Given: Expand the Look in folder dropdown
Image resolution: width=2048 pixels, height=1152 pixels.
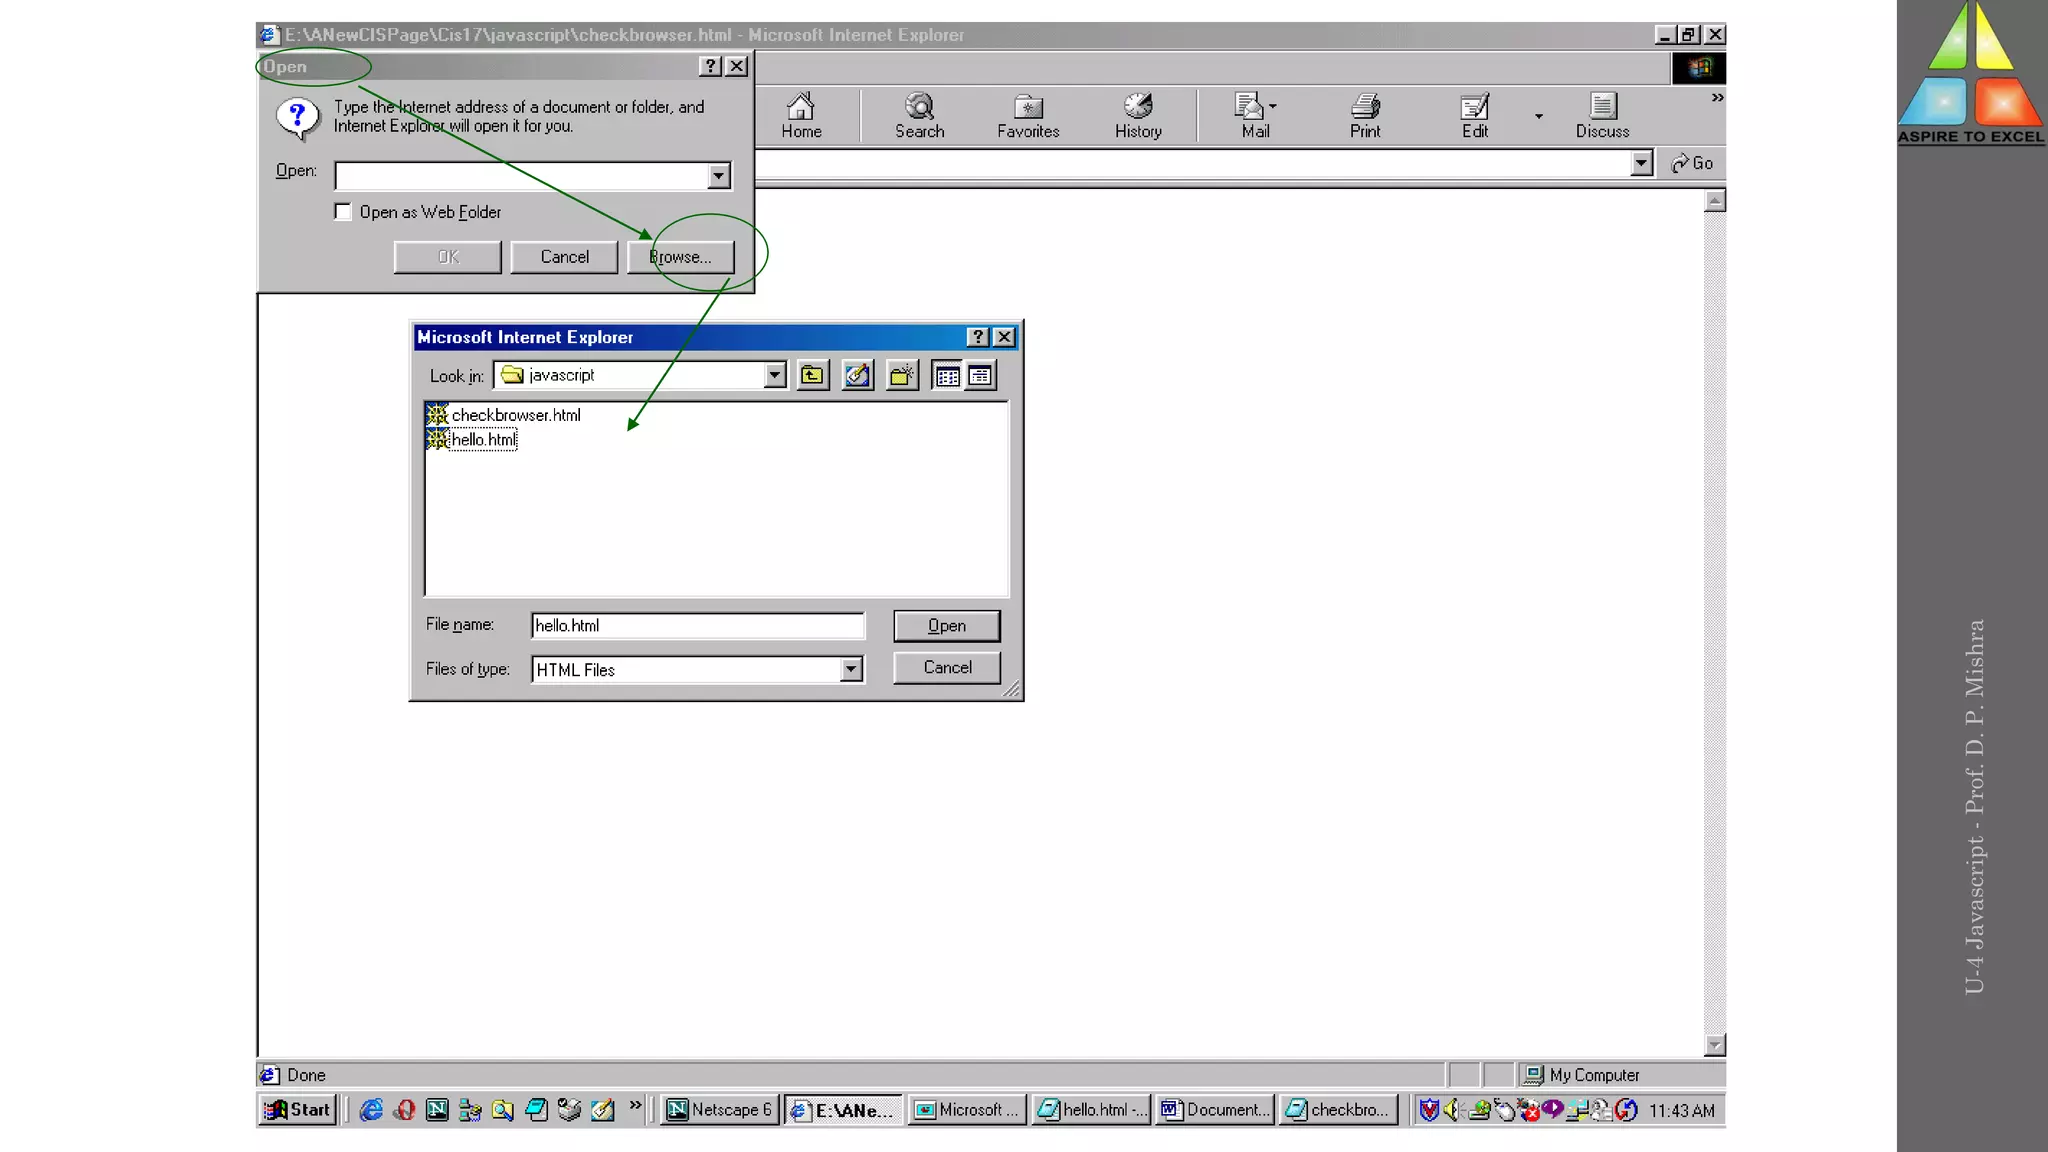Looking at the screenshot, I should [774, 376].
